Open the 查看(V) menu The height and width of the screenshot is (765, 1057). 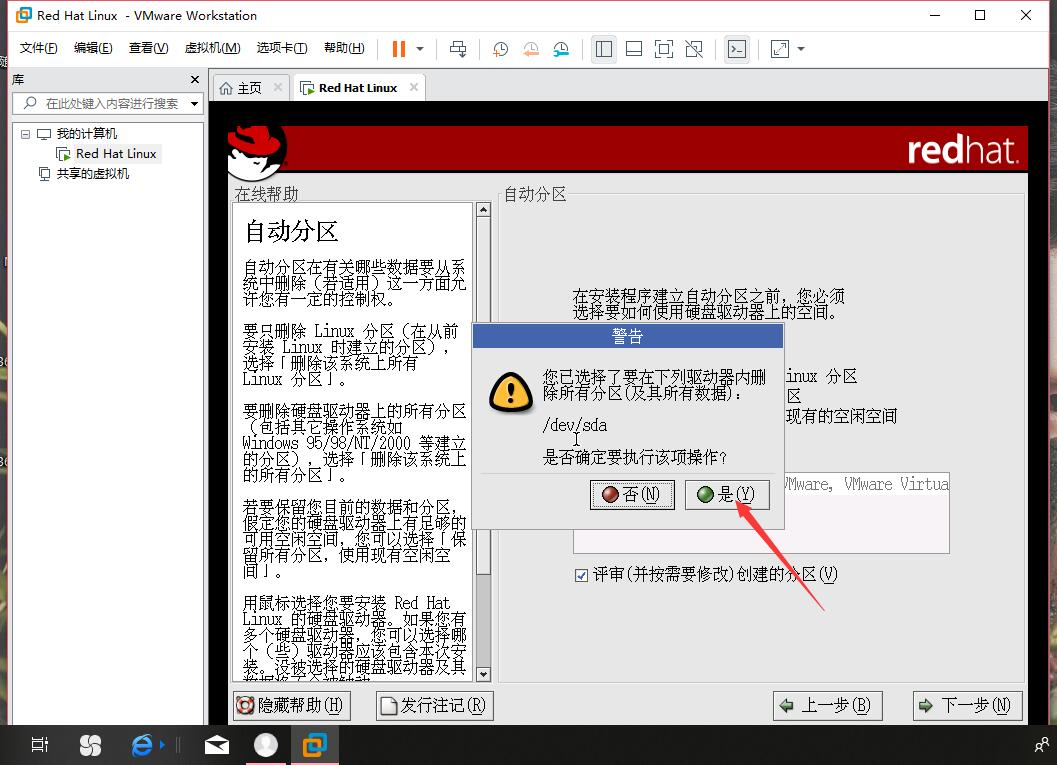[148, 48]
